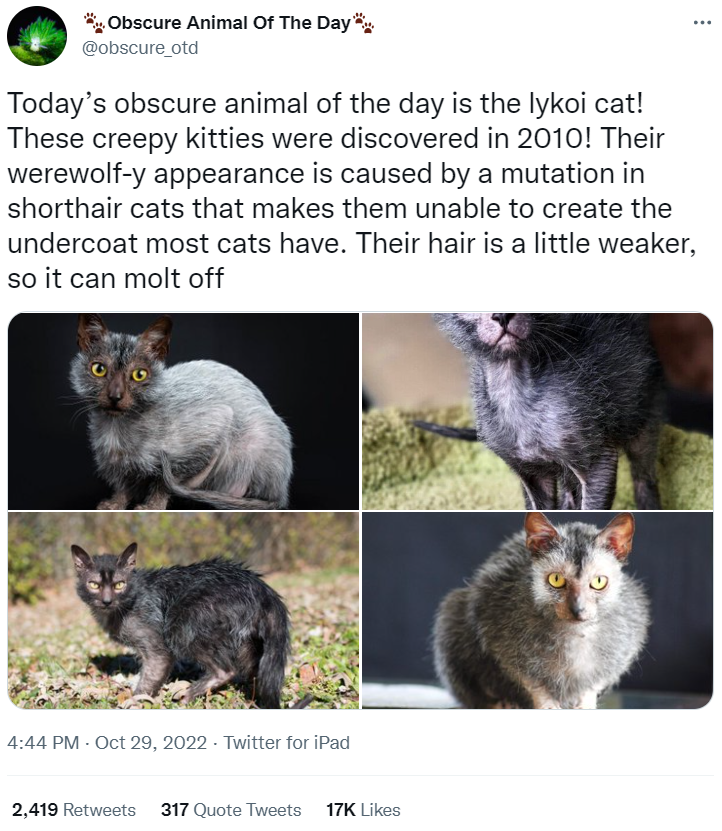
Task: Open the bottom-left black cat on grass photo
Action: 183,611
